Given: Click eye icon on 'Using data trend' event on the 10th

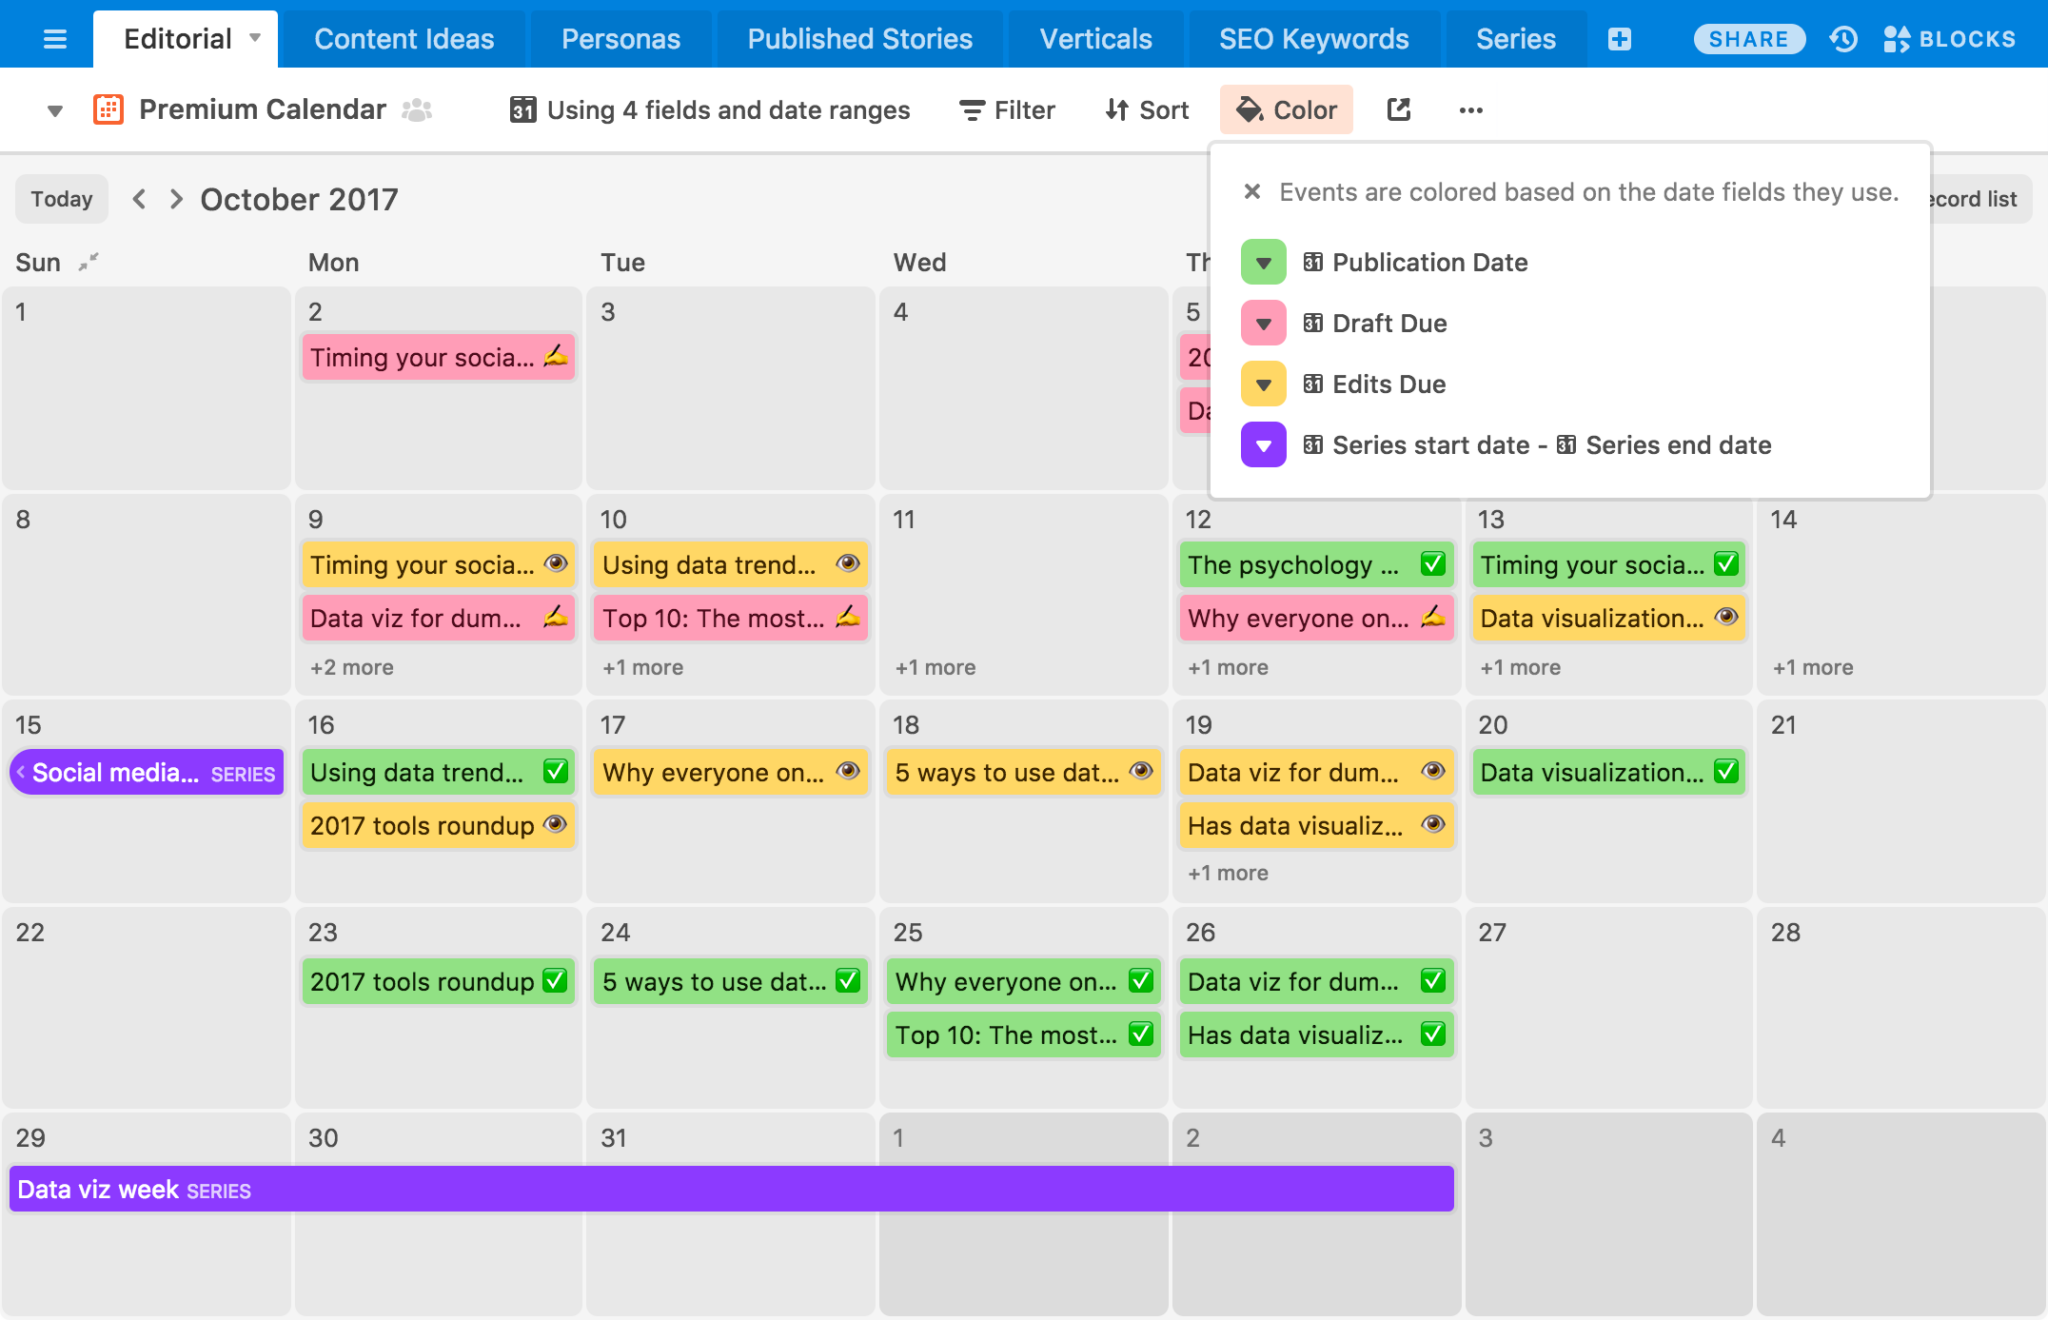Looking at the screenshot, I should [847, 564].
